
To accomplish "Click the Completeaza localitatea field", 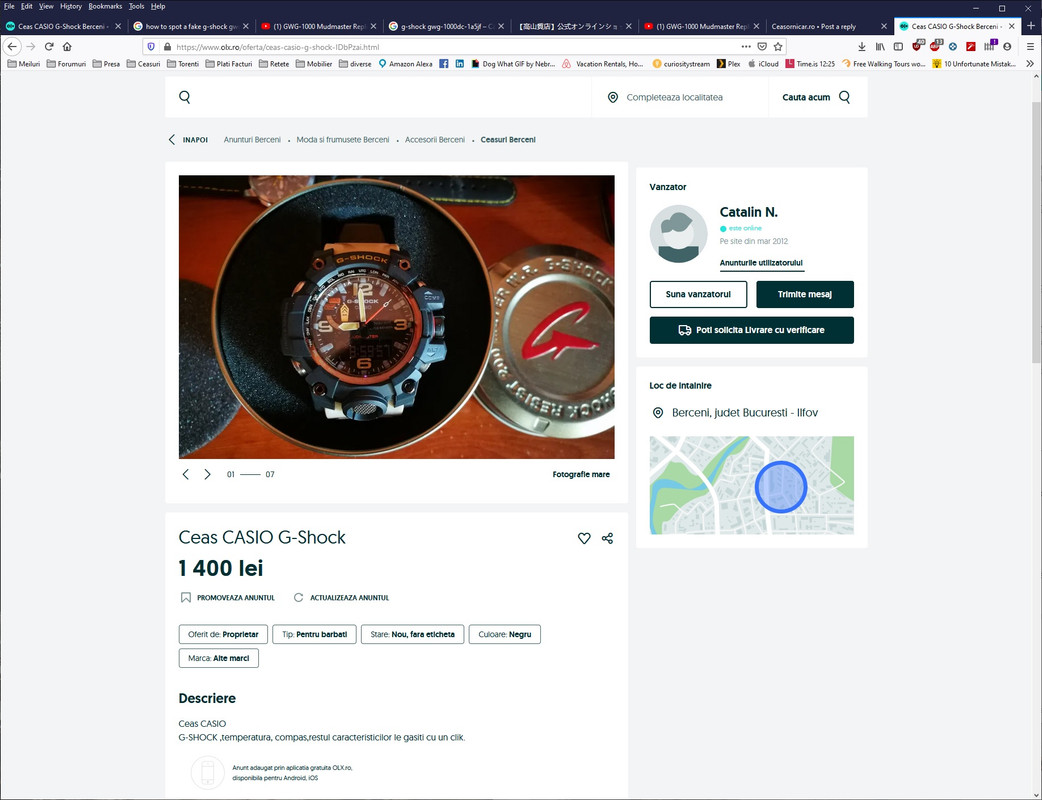I will [x=679, y=97].
